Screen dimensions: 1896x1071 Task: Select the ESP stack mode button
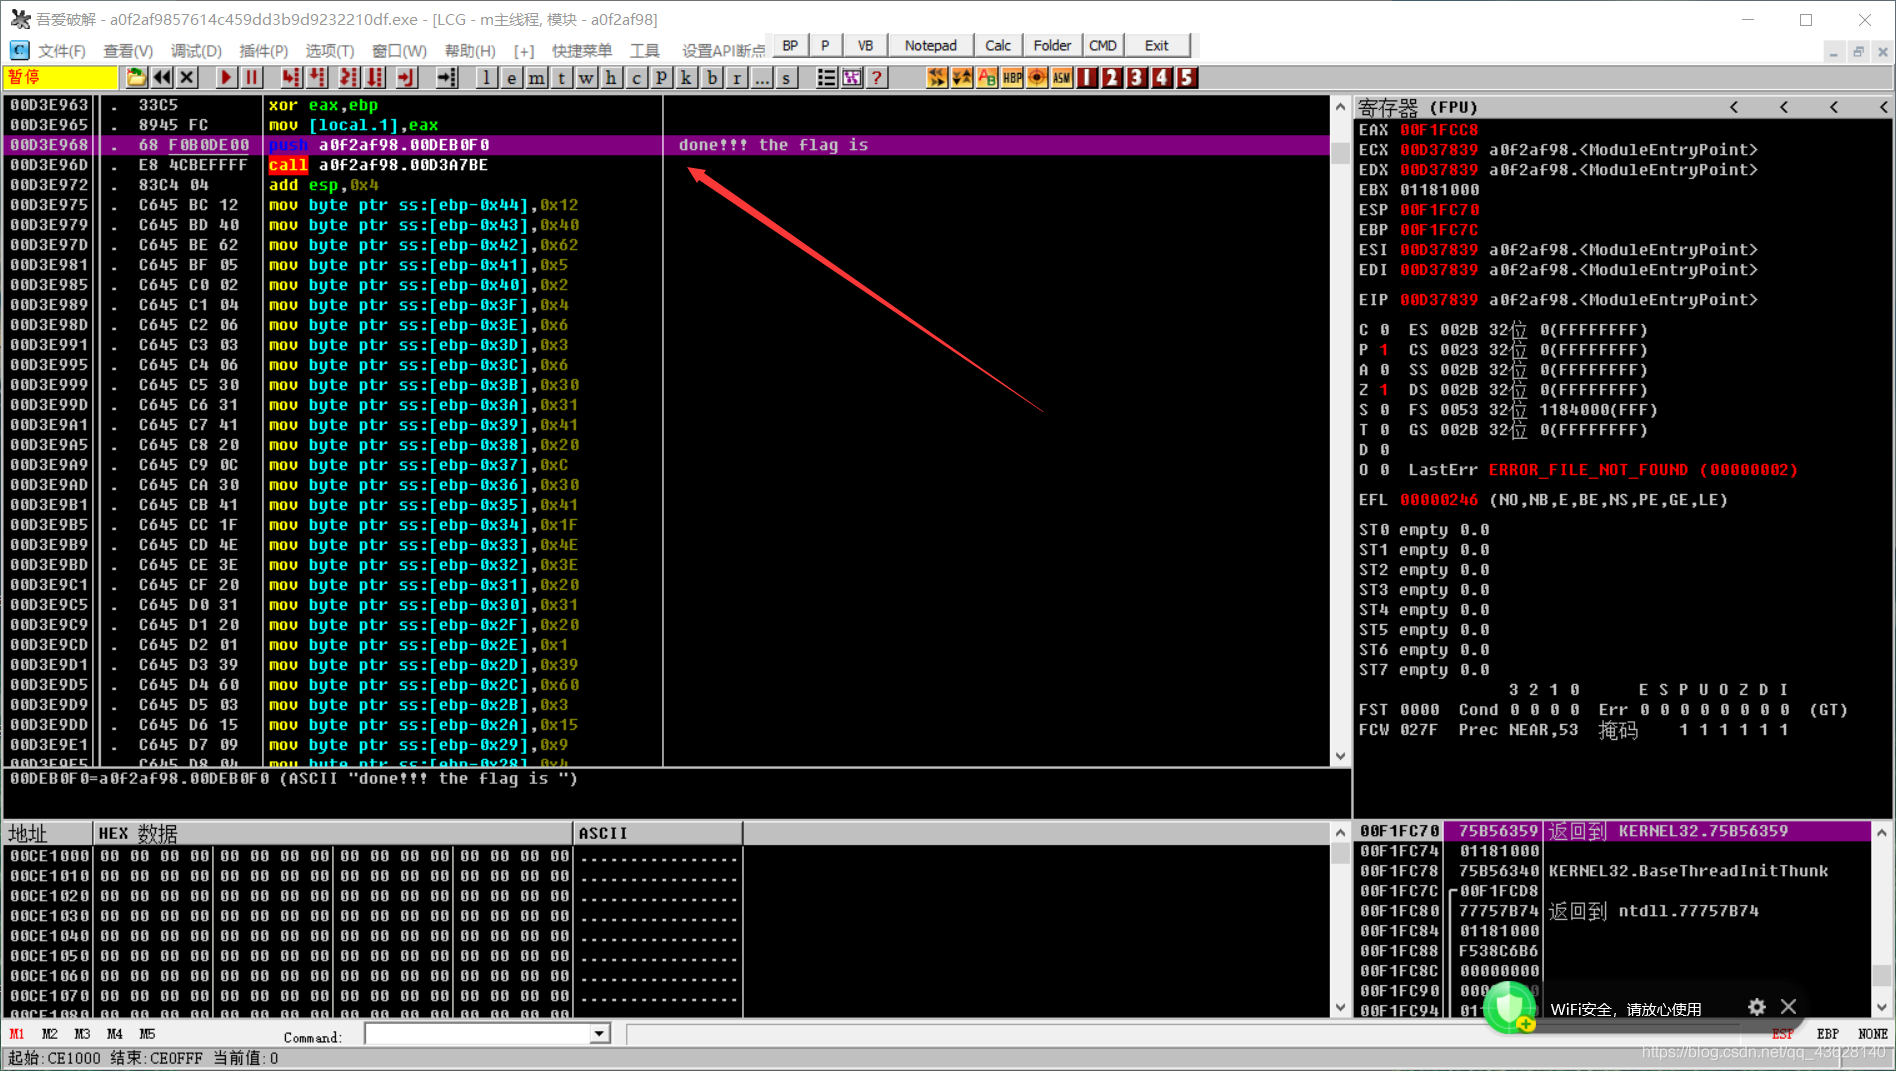(x=1783, y=1034)
